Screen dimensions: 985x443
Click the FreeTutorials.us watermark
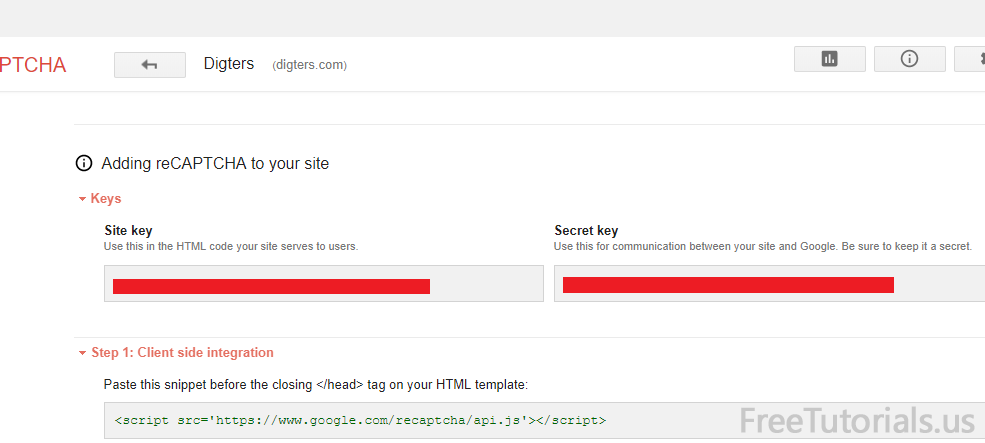coord(858,421)
